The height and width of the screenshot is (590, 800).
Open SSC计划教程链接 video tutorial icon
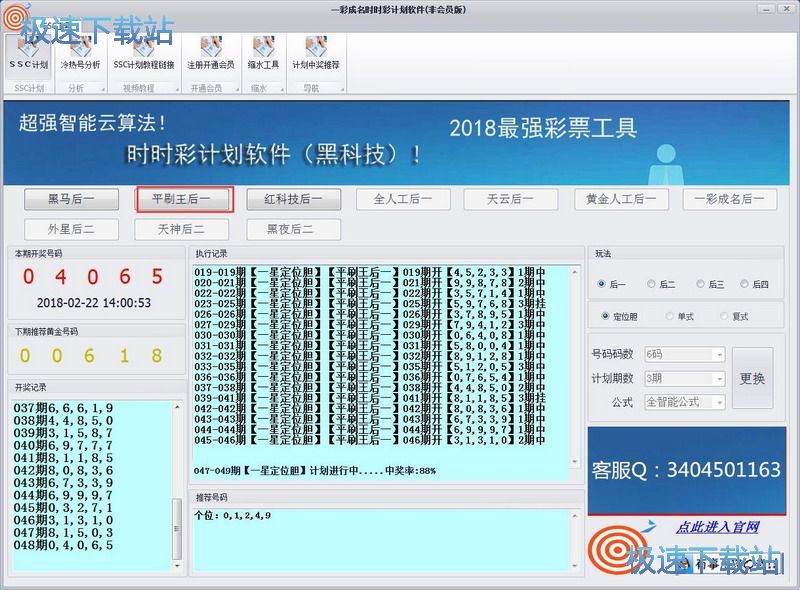tap(143, 52)
